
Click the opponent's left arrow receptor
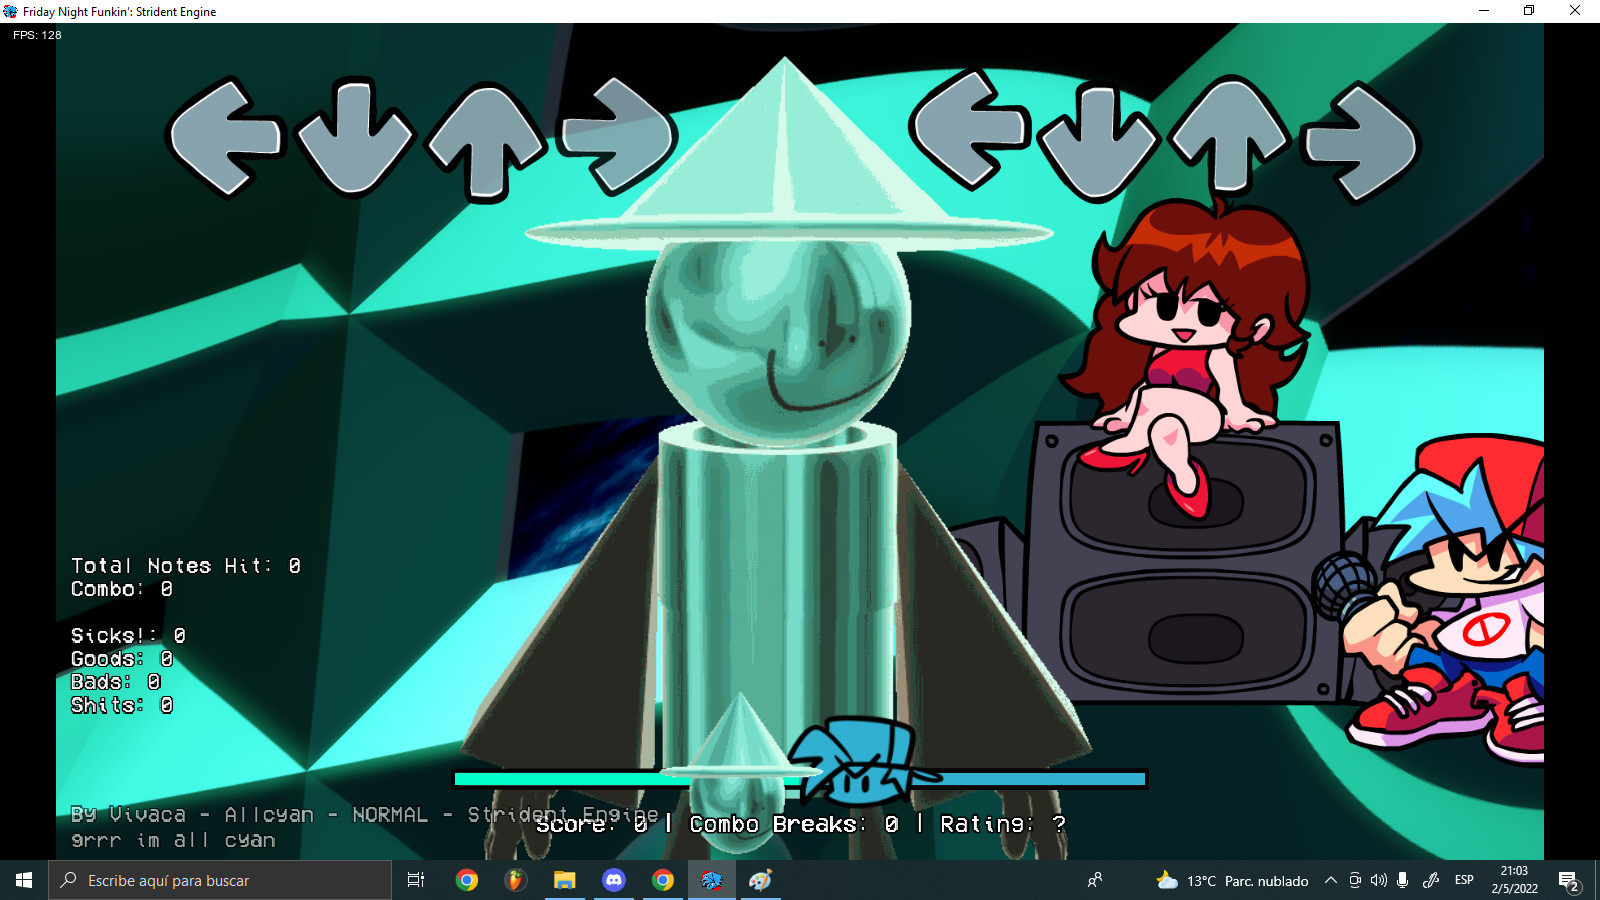tap(225, 137)
